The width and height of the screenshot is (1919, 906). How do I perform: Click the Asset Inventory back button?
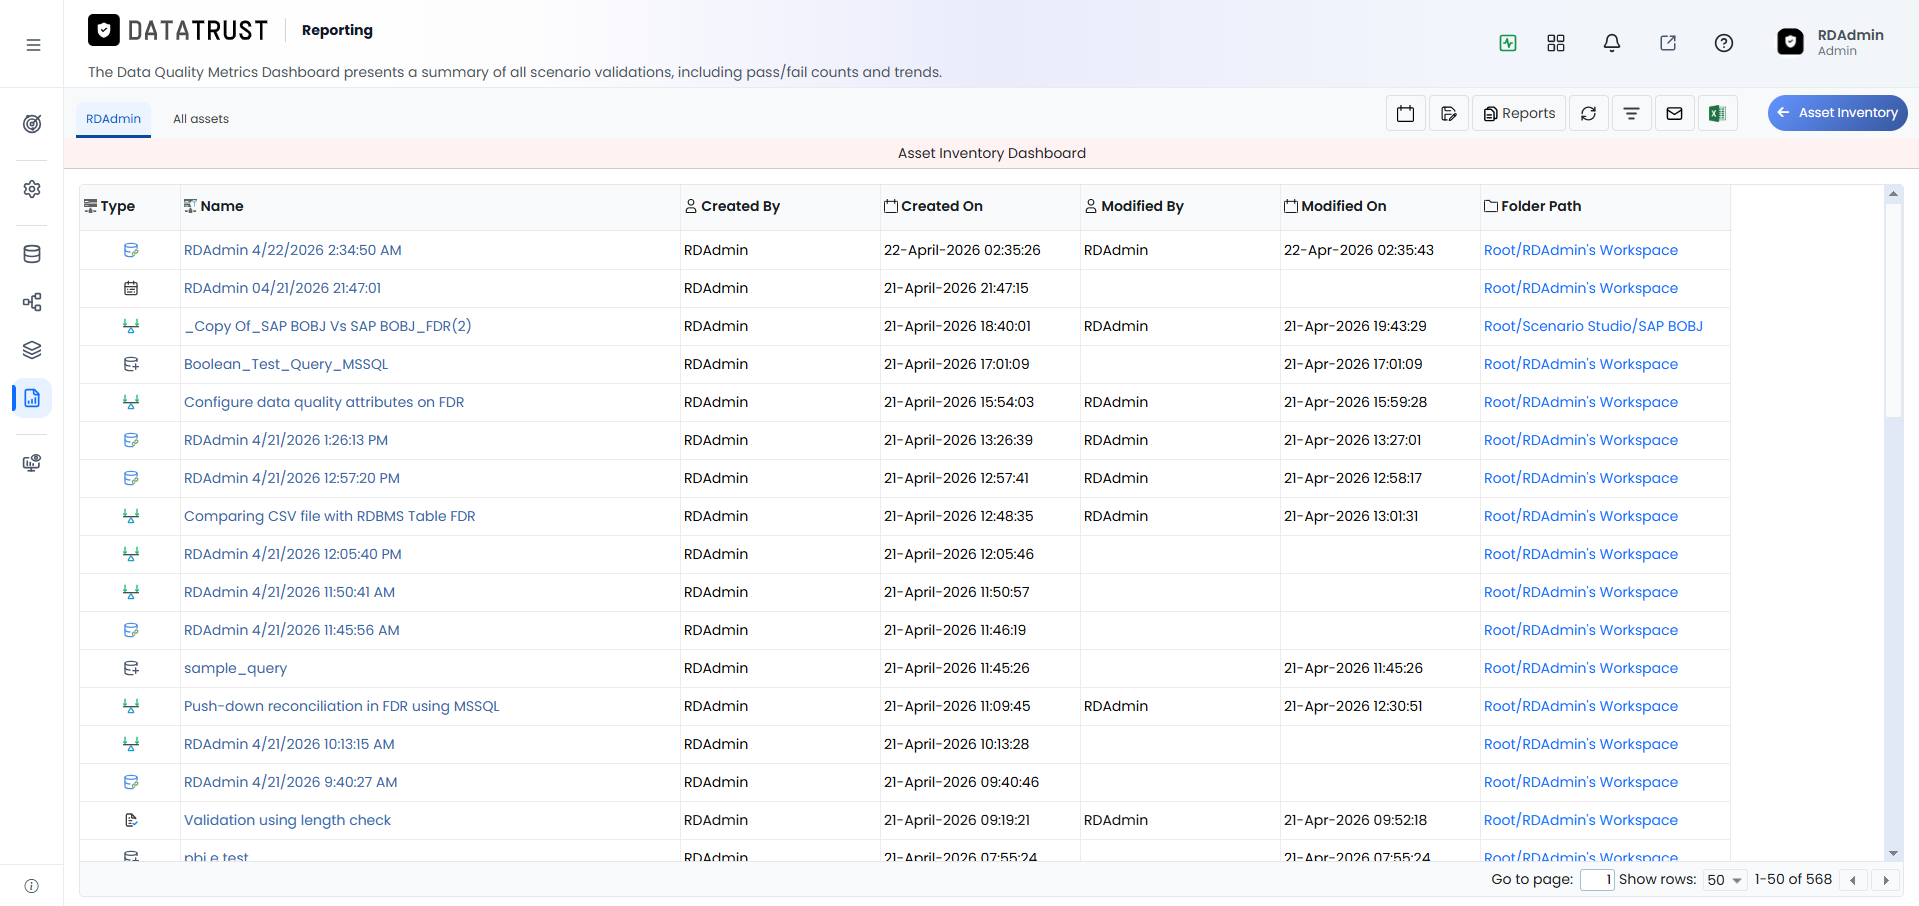[x=1837, y=113]
